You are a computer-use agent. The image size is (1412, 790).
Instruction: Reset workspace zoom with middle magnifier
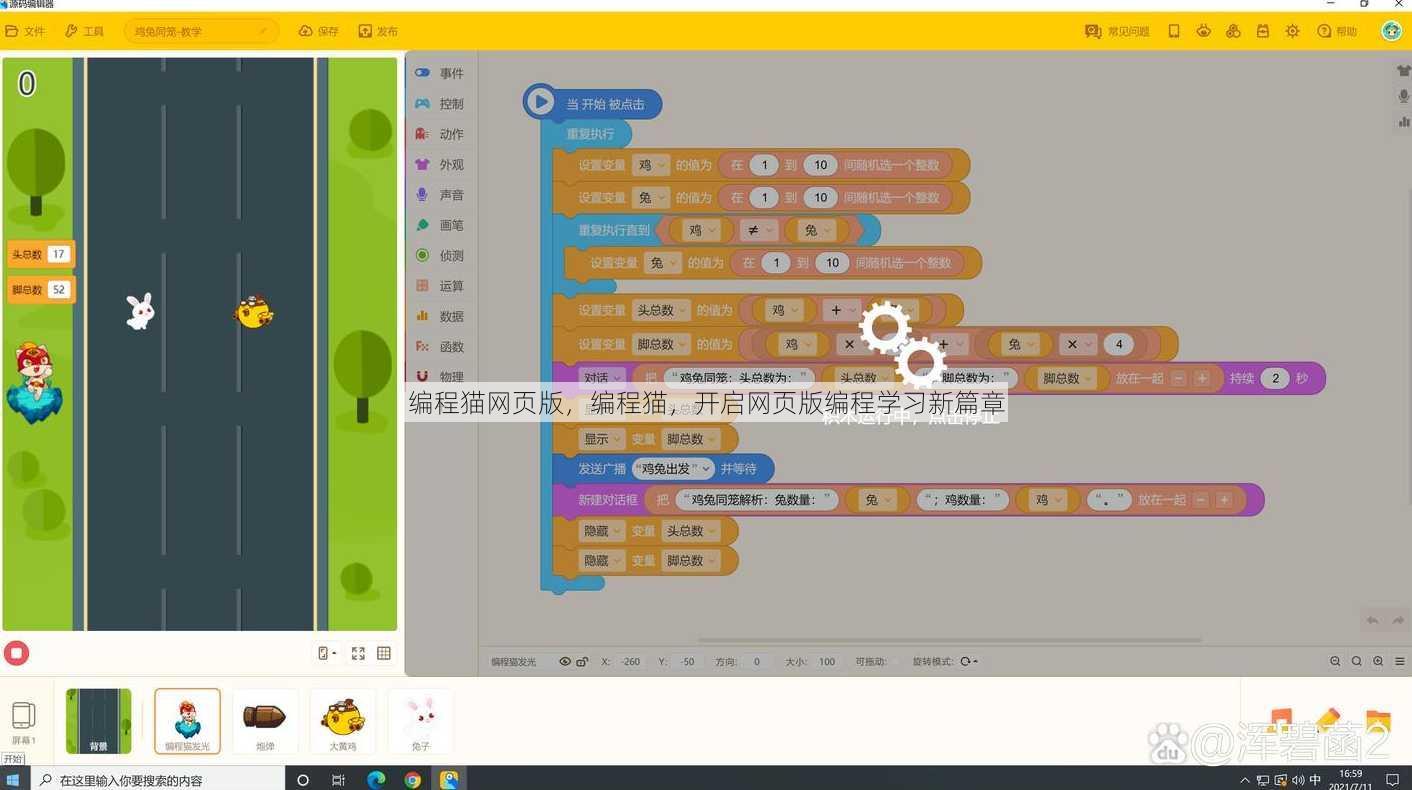[x=1357, y=661]
